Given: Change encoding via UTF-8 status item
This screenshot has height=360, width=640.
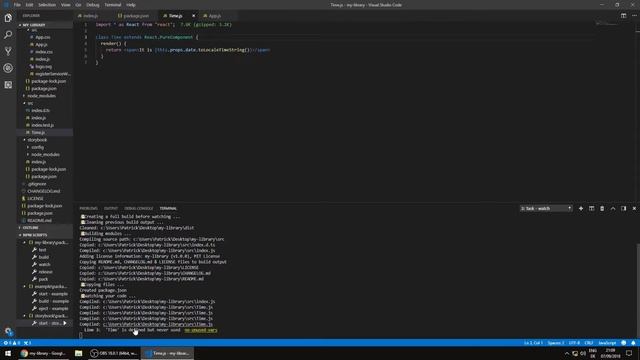Looking at the screenshot, I should point(574,343).
